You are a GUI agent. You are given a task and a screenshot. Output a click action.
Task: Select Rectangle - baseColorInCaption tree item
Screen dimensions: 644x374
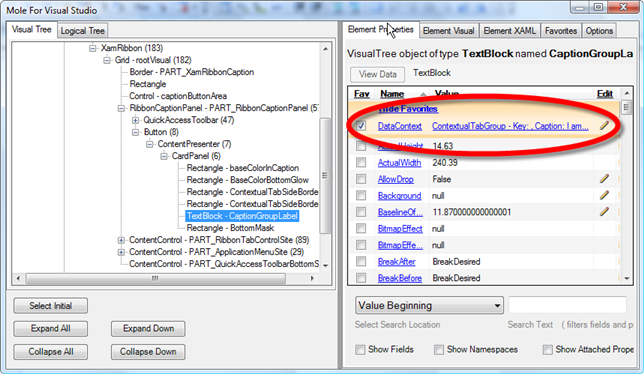pyautogui.click(x=242, y=168)
